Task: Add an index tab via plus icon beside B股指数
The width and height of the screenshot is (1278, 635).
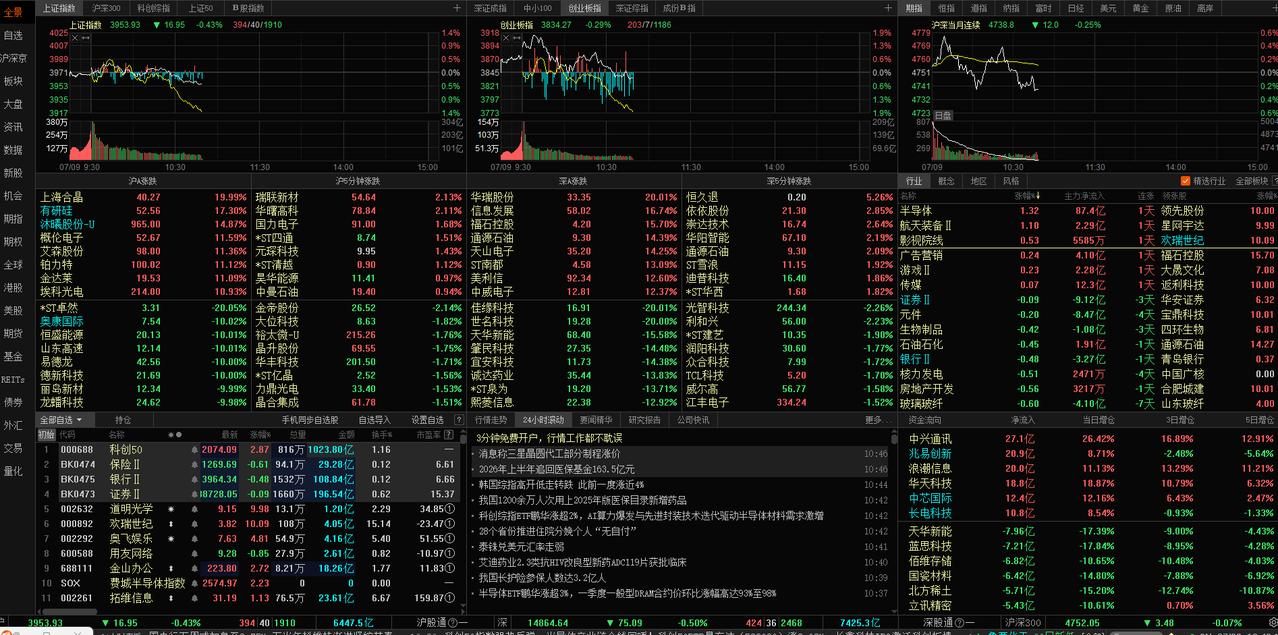Action: click(457, 7)
